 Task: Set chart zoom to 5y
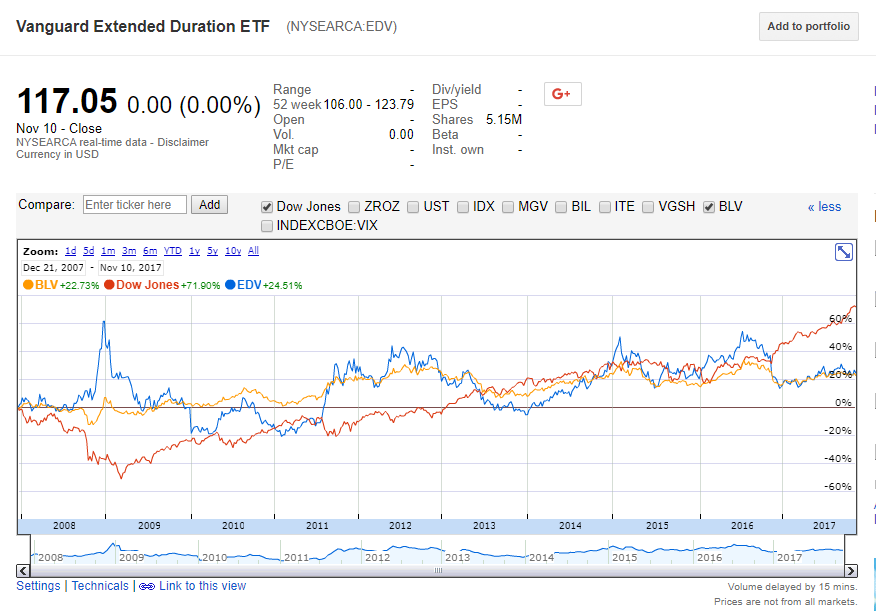point(212,251)
